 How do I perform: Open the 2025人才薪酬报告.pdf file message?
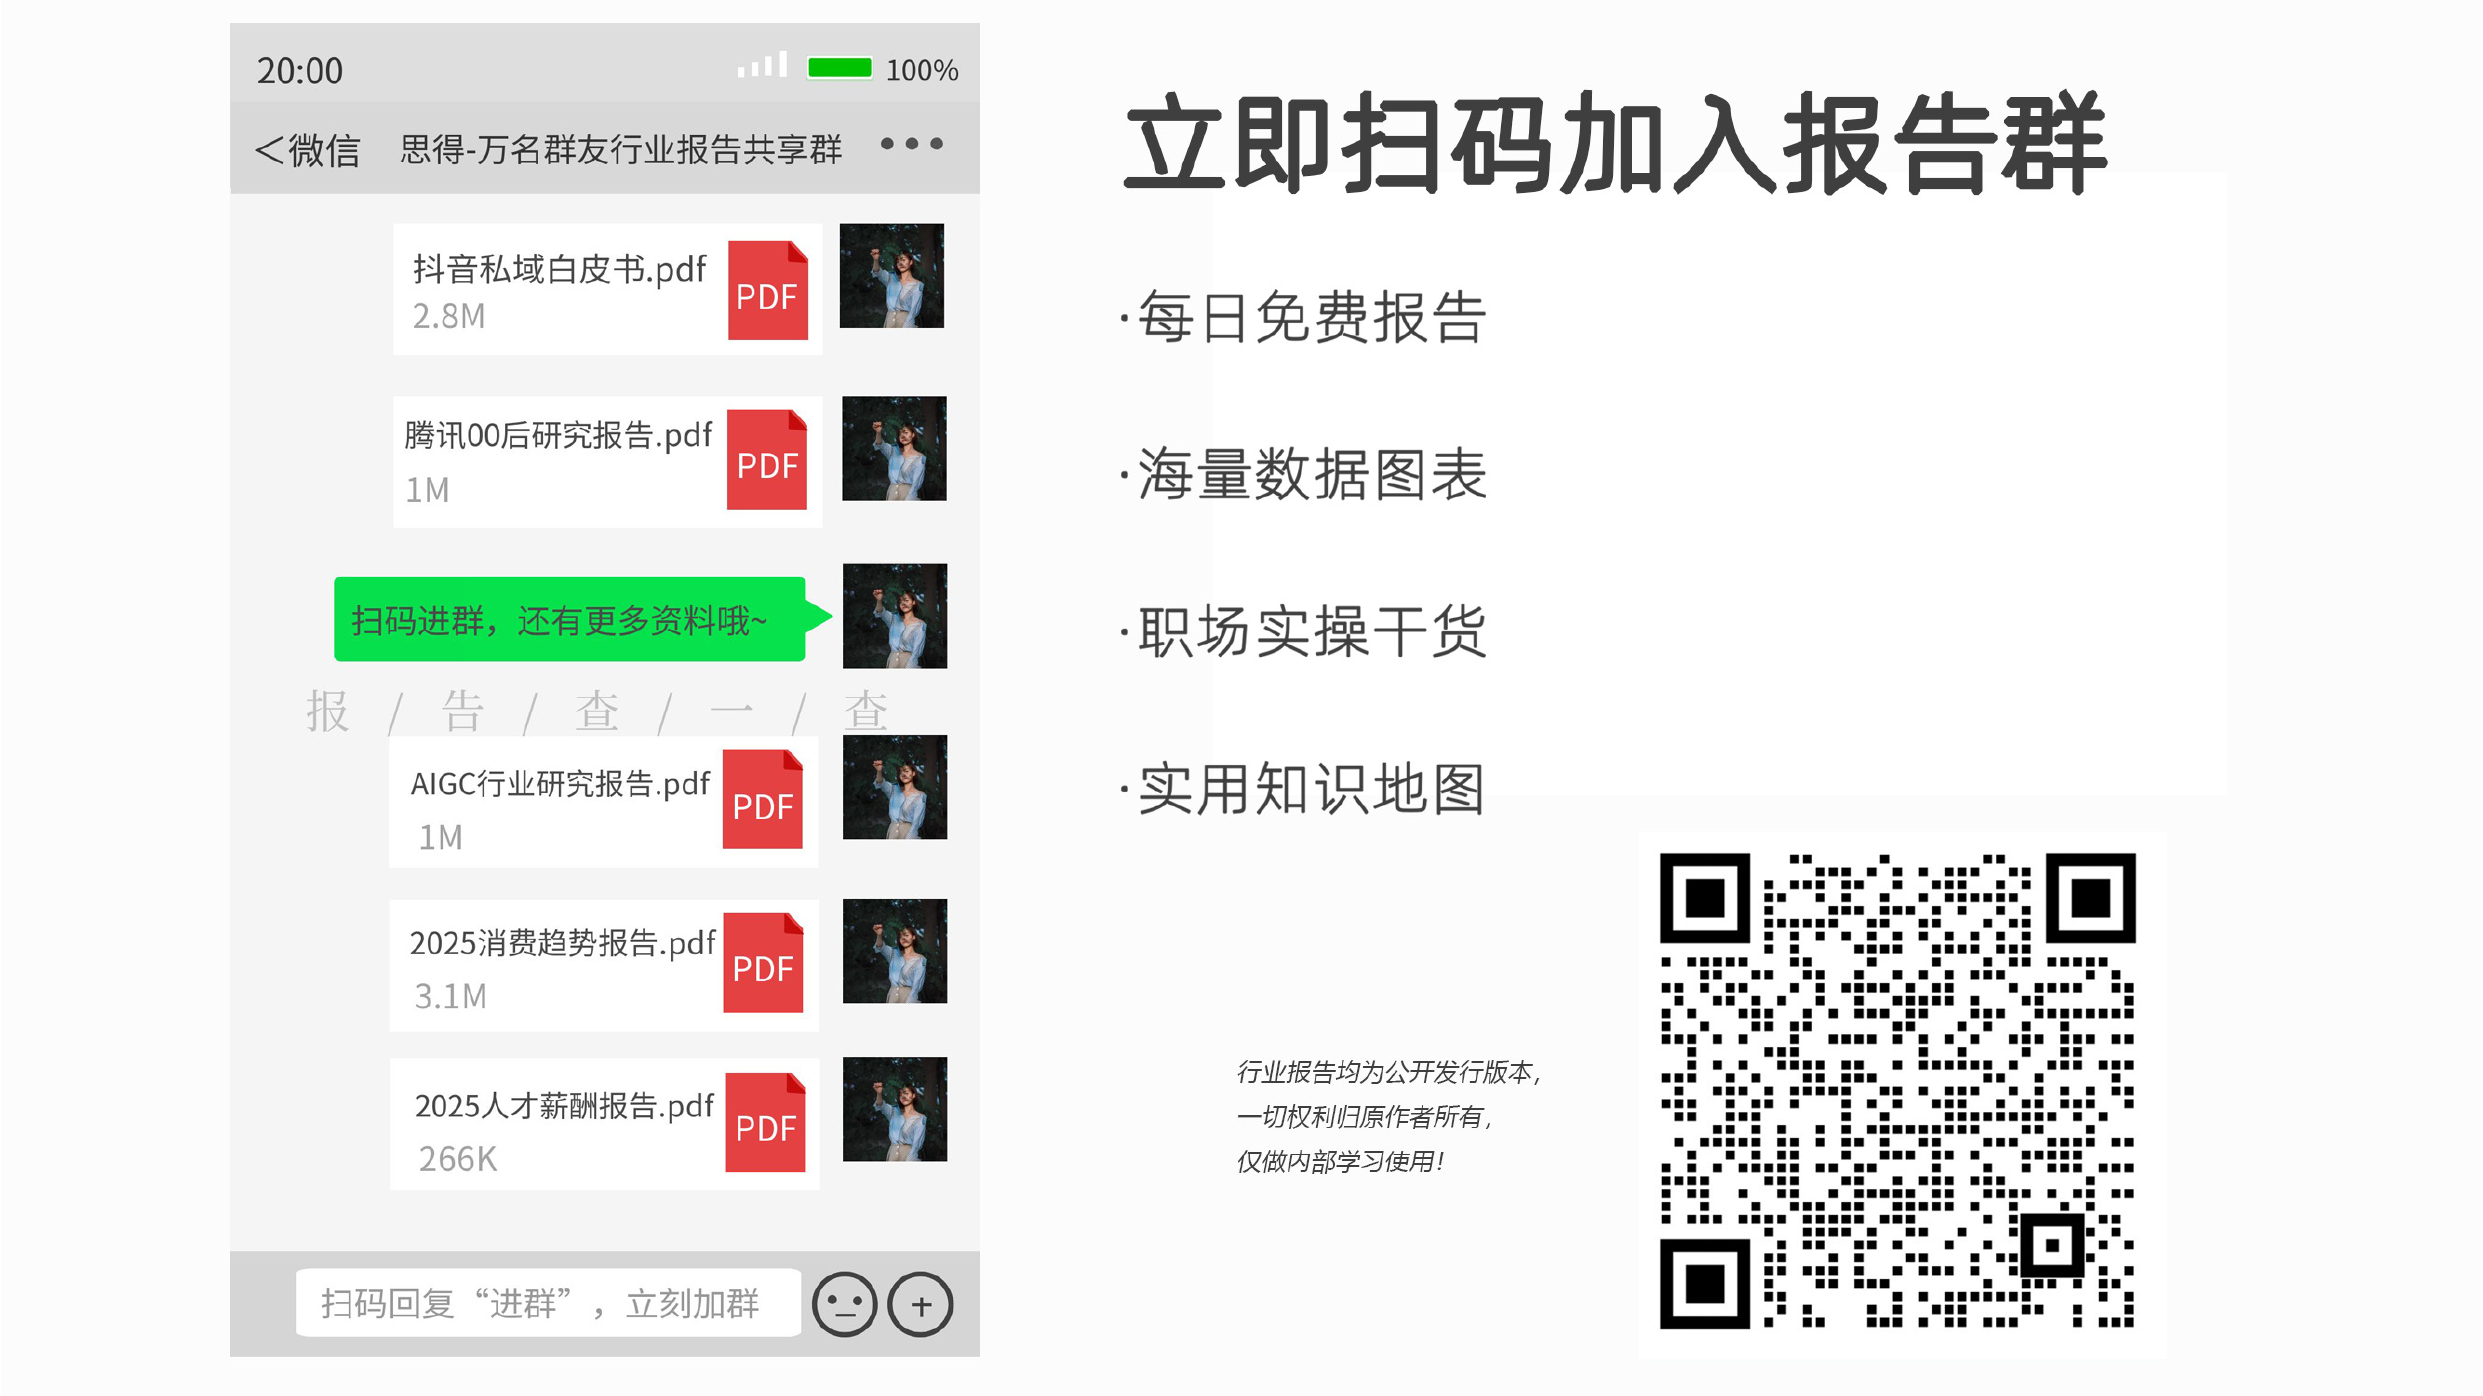[604, 1123]
